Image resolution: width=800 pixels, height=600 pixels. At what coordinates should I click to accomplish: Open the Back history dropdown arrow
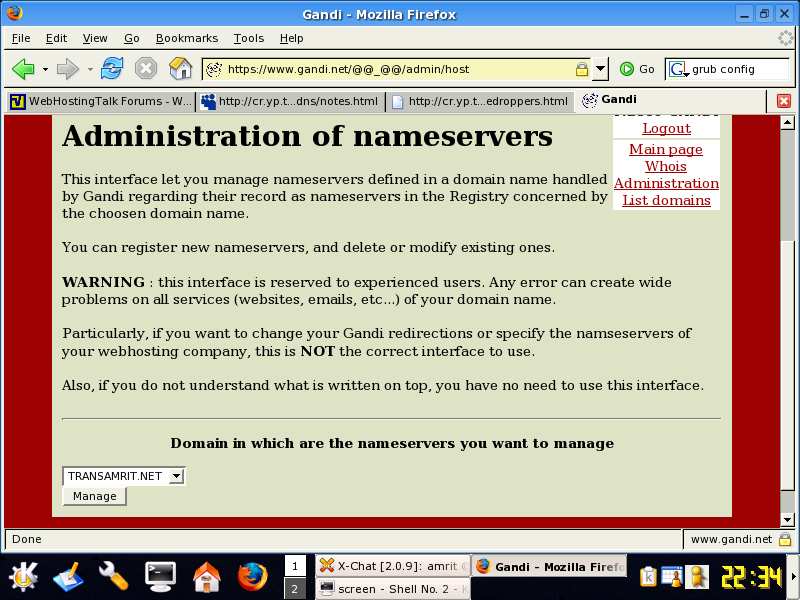coord(45,69)
